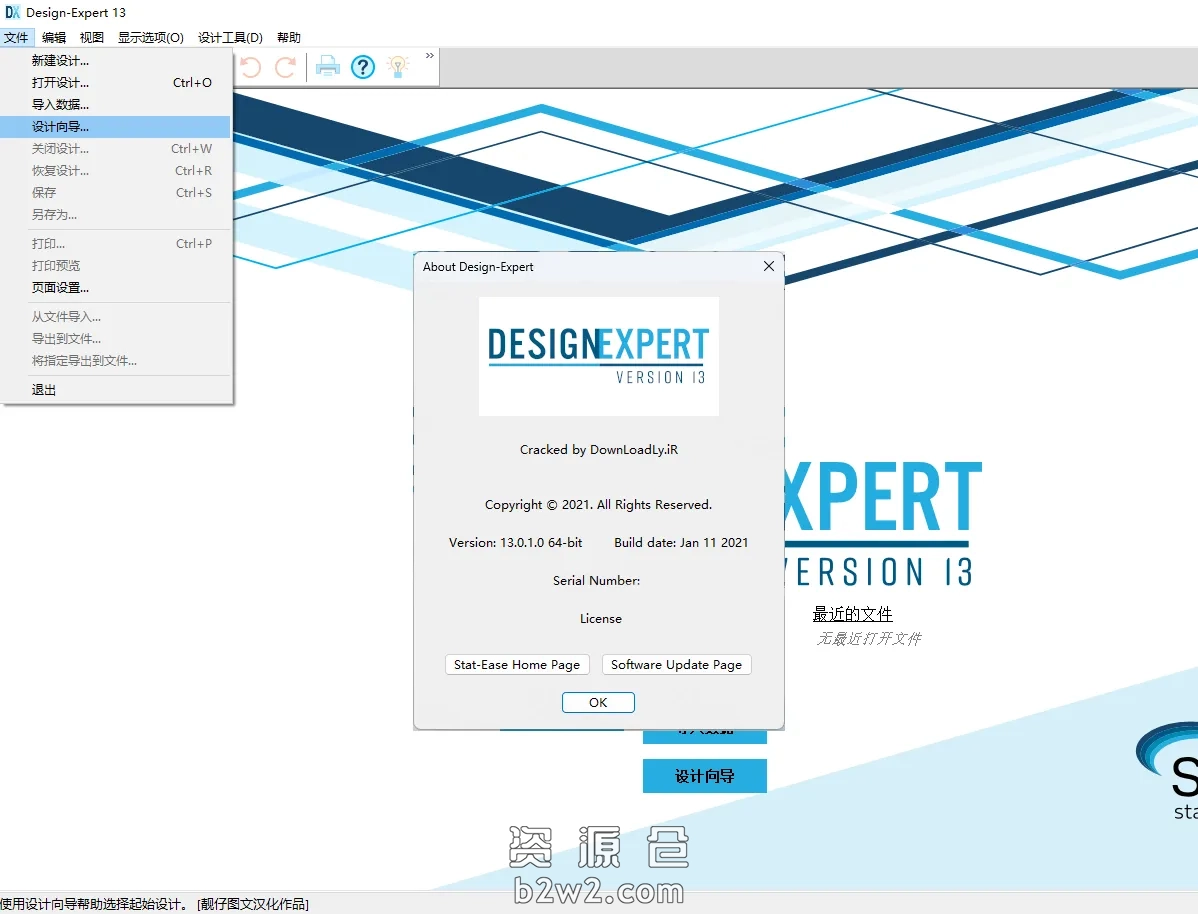Click the highlighted 设计向导 menu item
Viewport: 1198px width, 914px height.
(x=60, y=127)
